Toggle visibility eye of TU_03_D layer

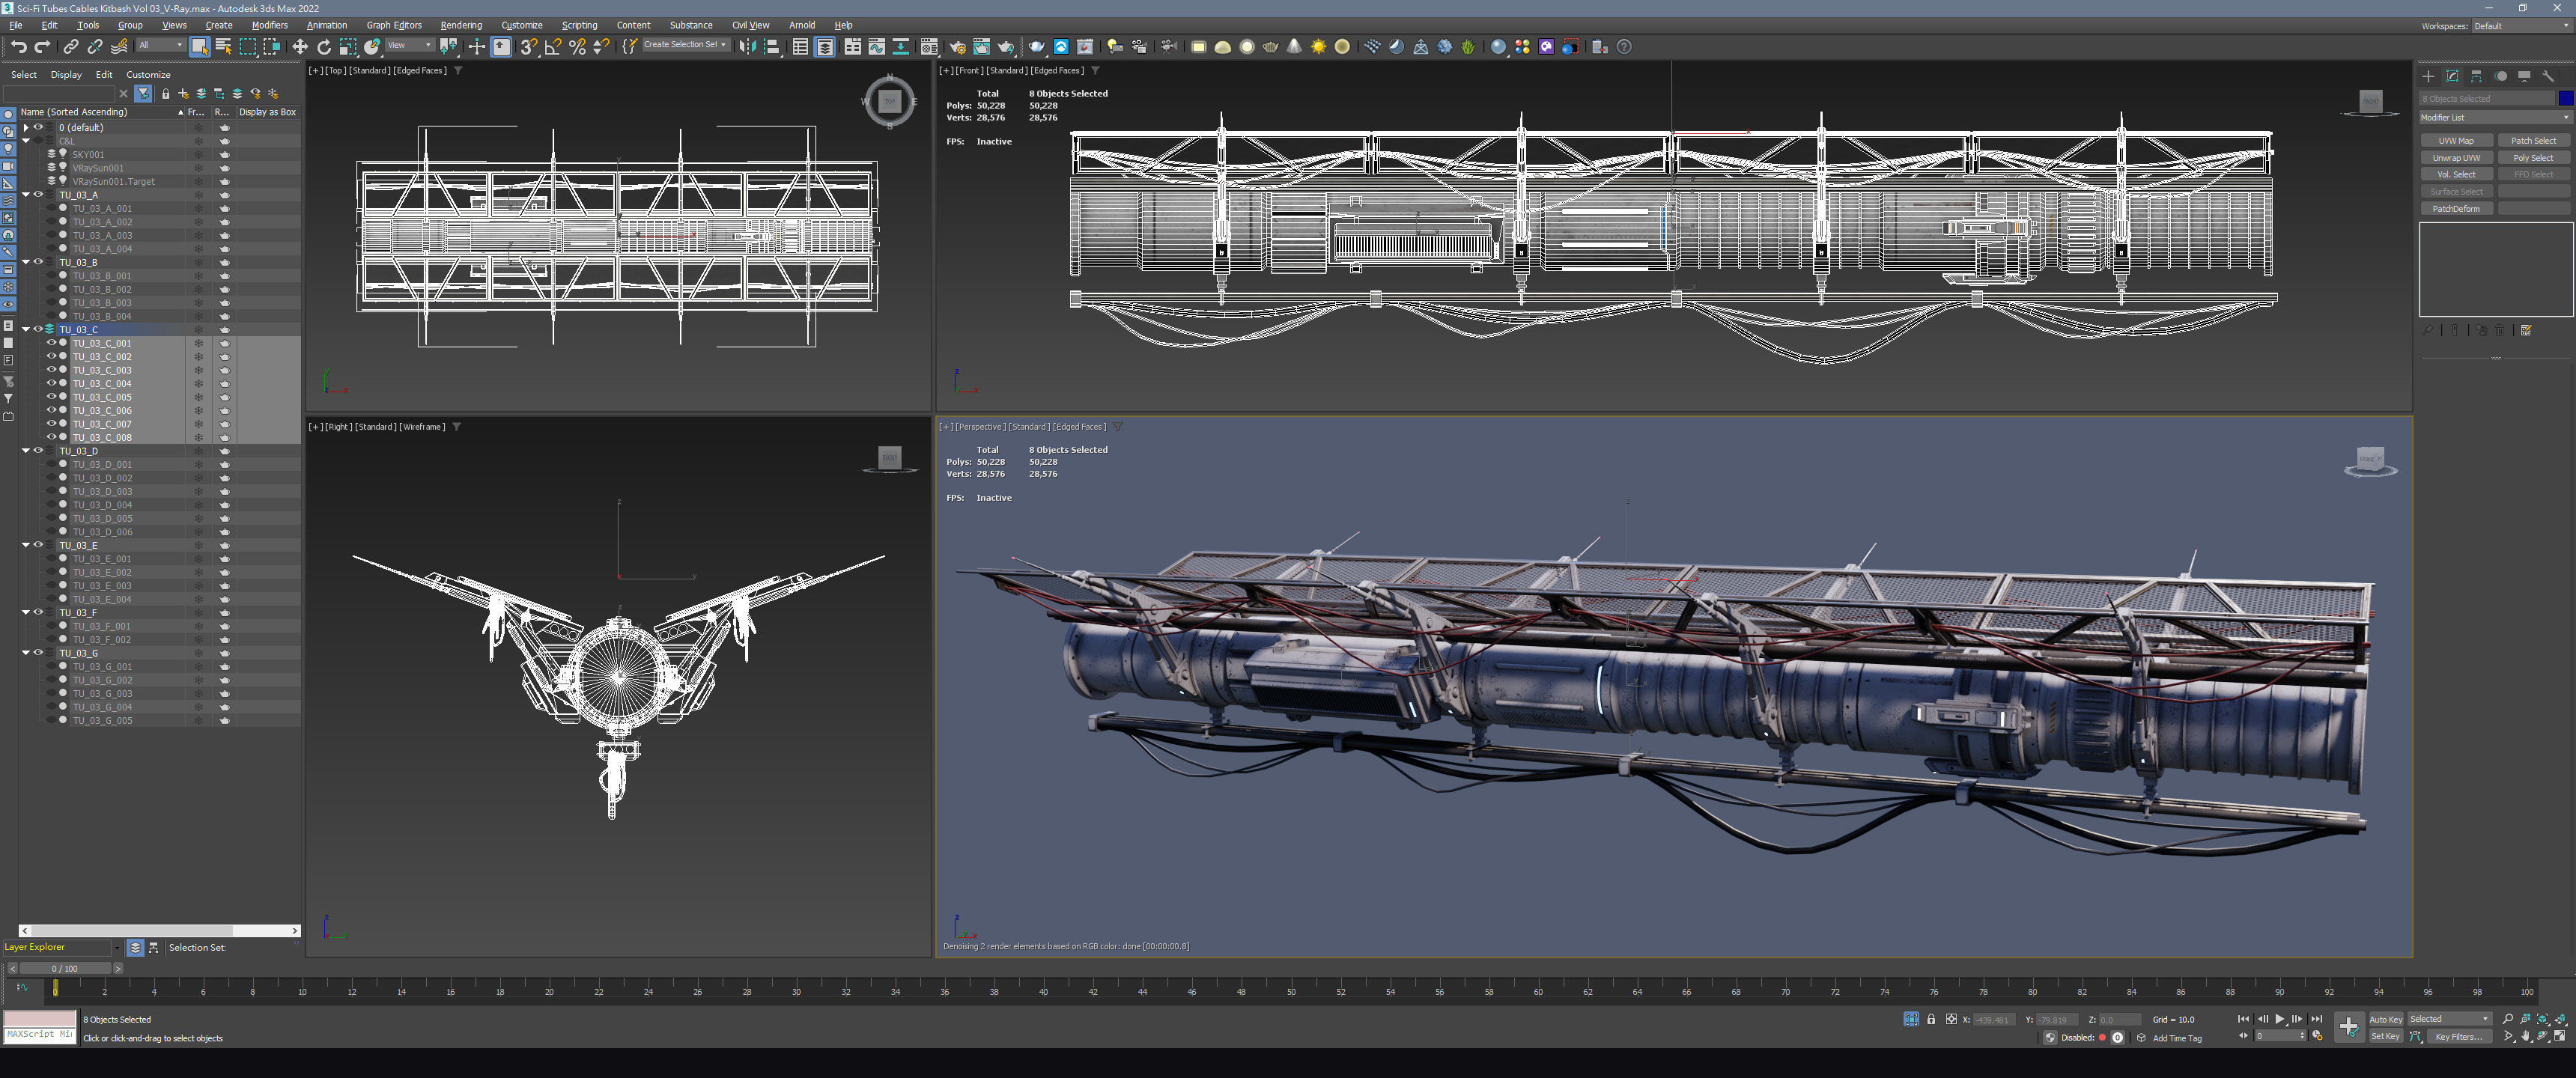(x=38, y=450)
